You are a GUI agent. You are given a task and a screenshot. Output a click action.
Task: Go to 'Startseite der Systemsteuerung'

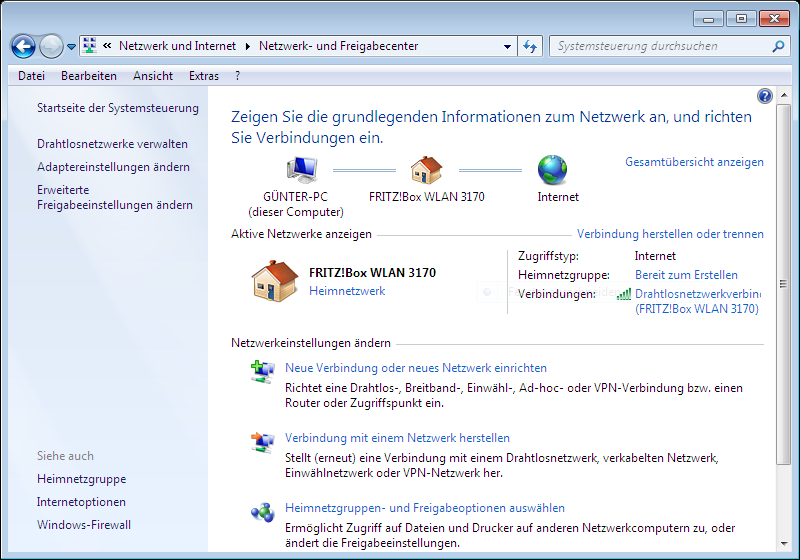(118, 108)
